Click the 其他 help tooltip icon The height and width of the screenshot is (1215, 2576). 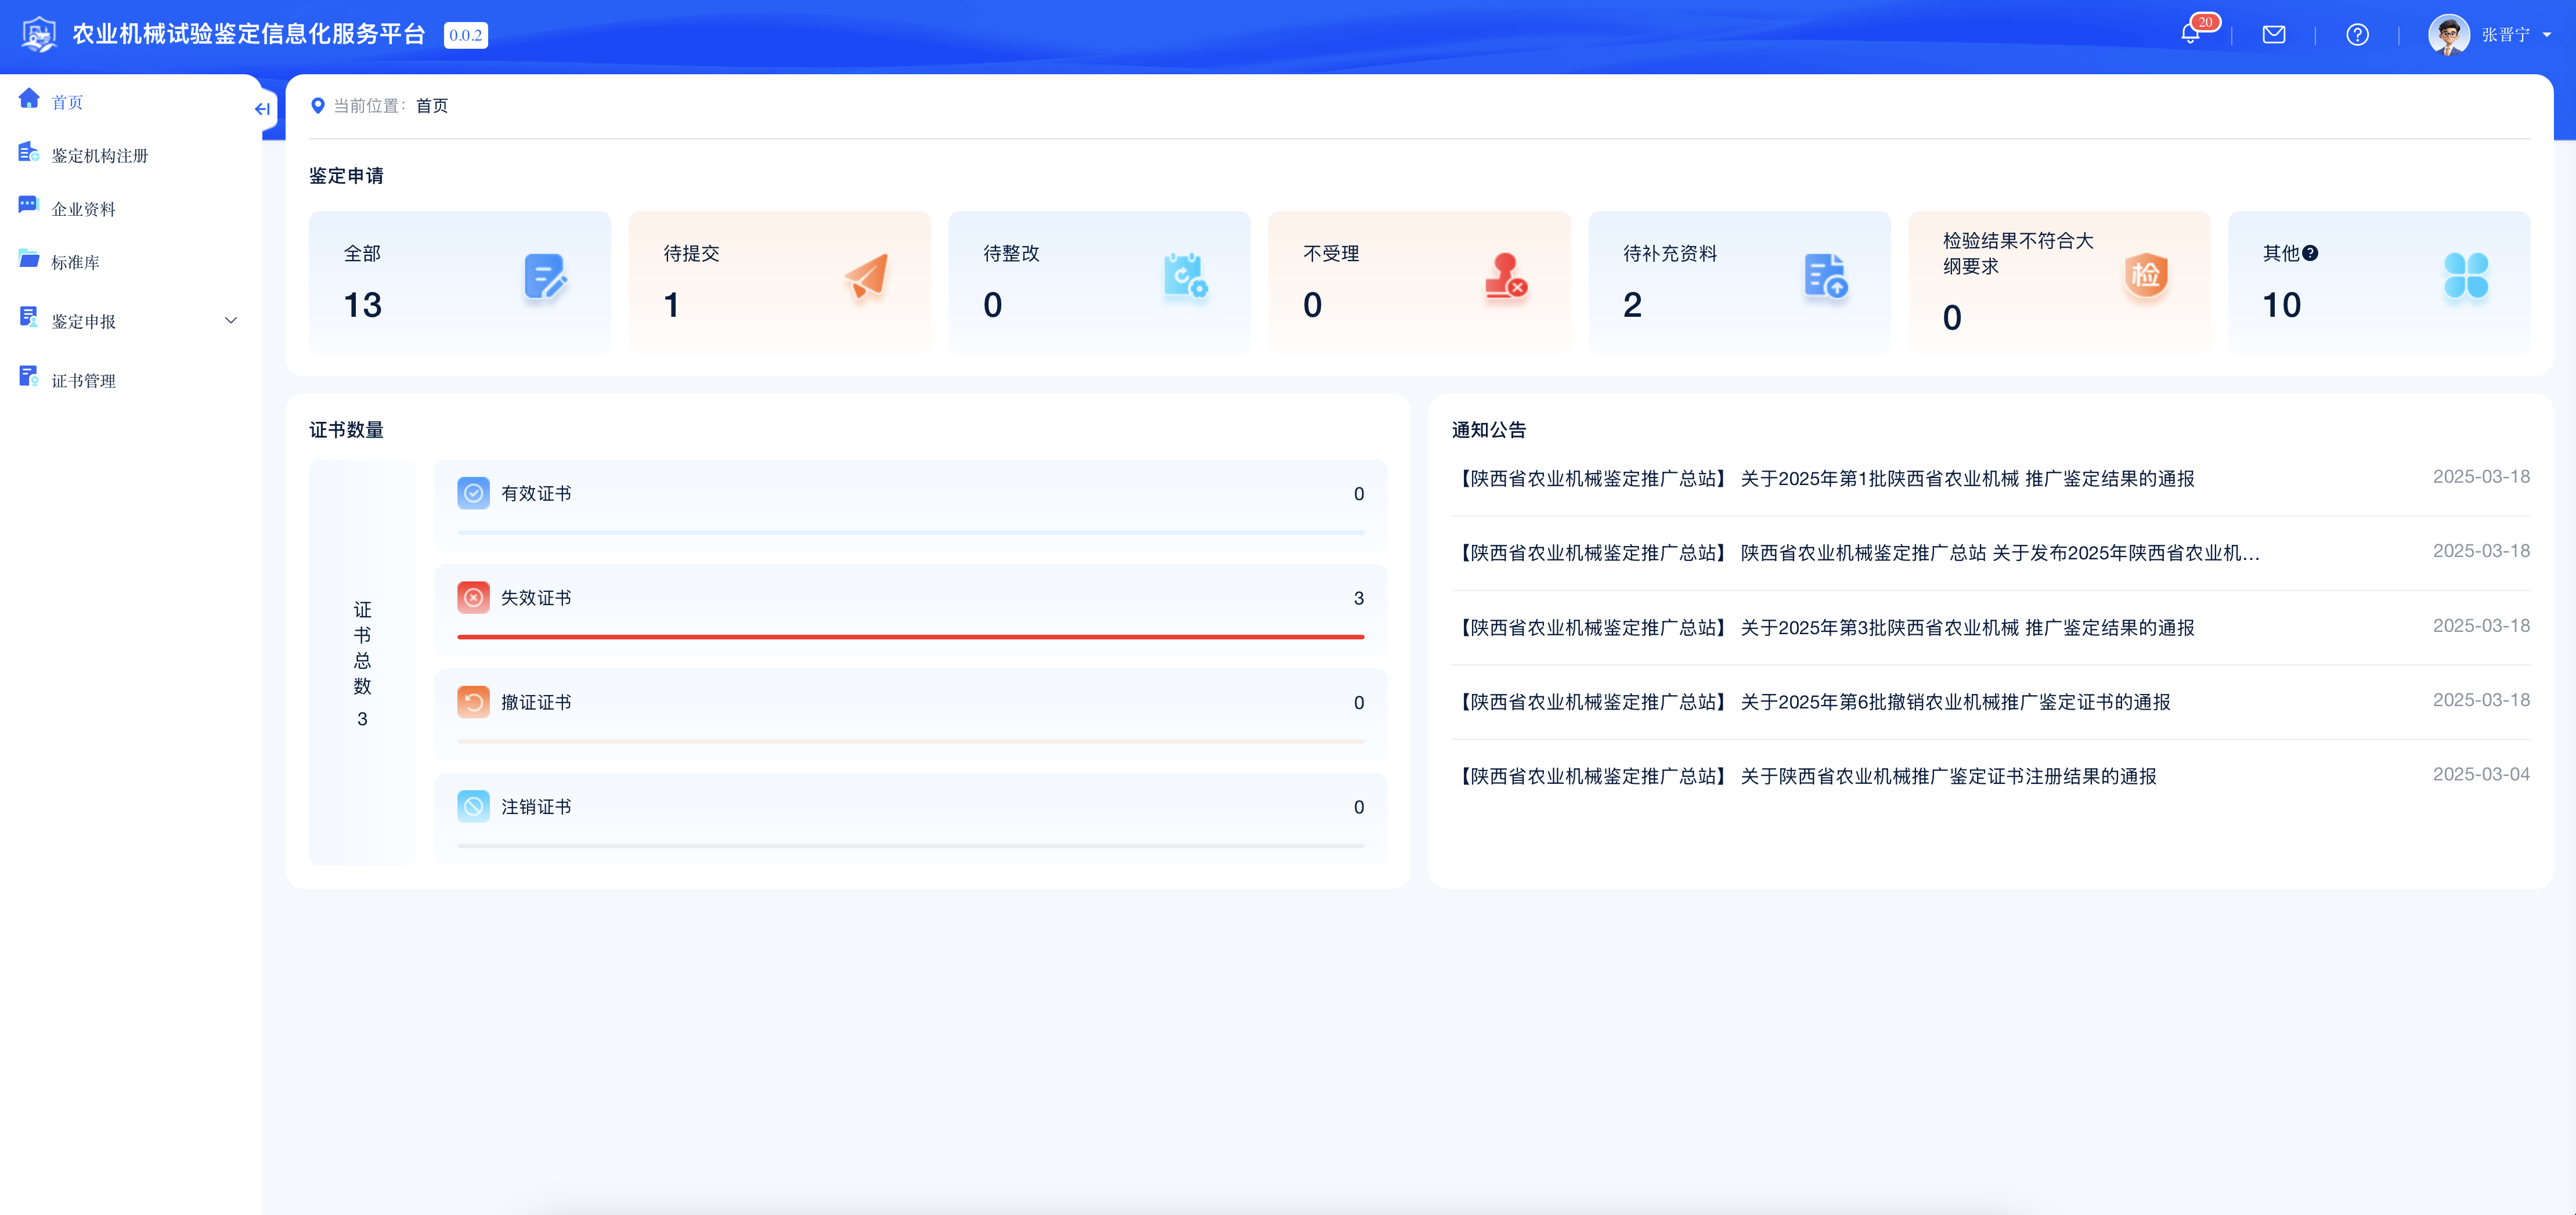click(x=2310, y=253)
